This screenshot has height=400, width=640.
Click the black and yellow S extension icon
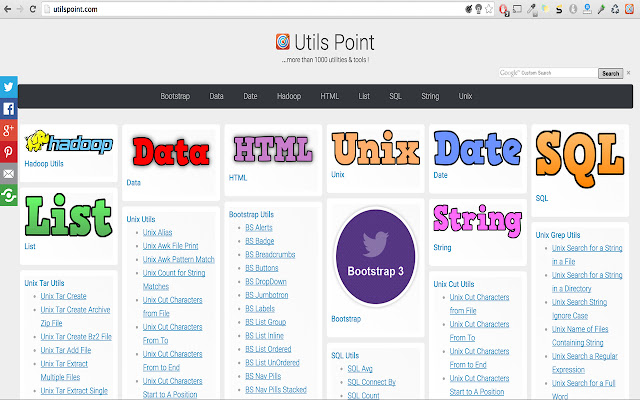click(x=559, y=9)
